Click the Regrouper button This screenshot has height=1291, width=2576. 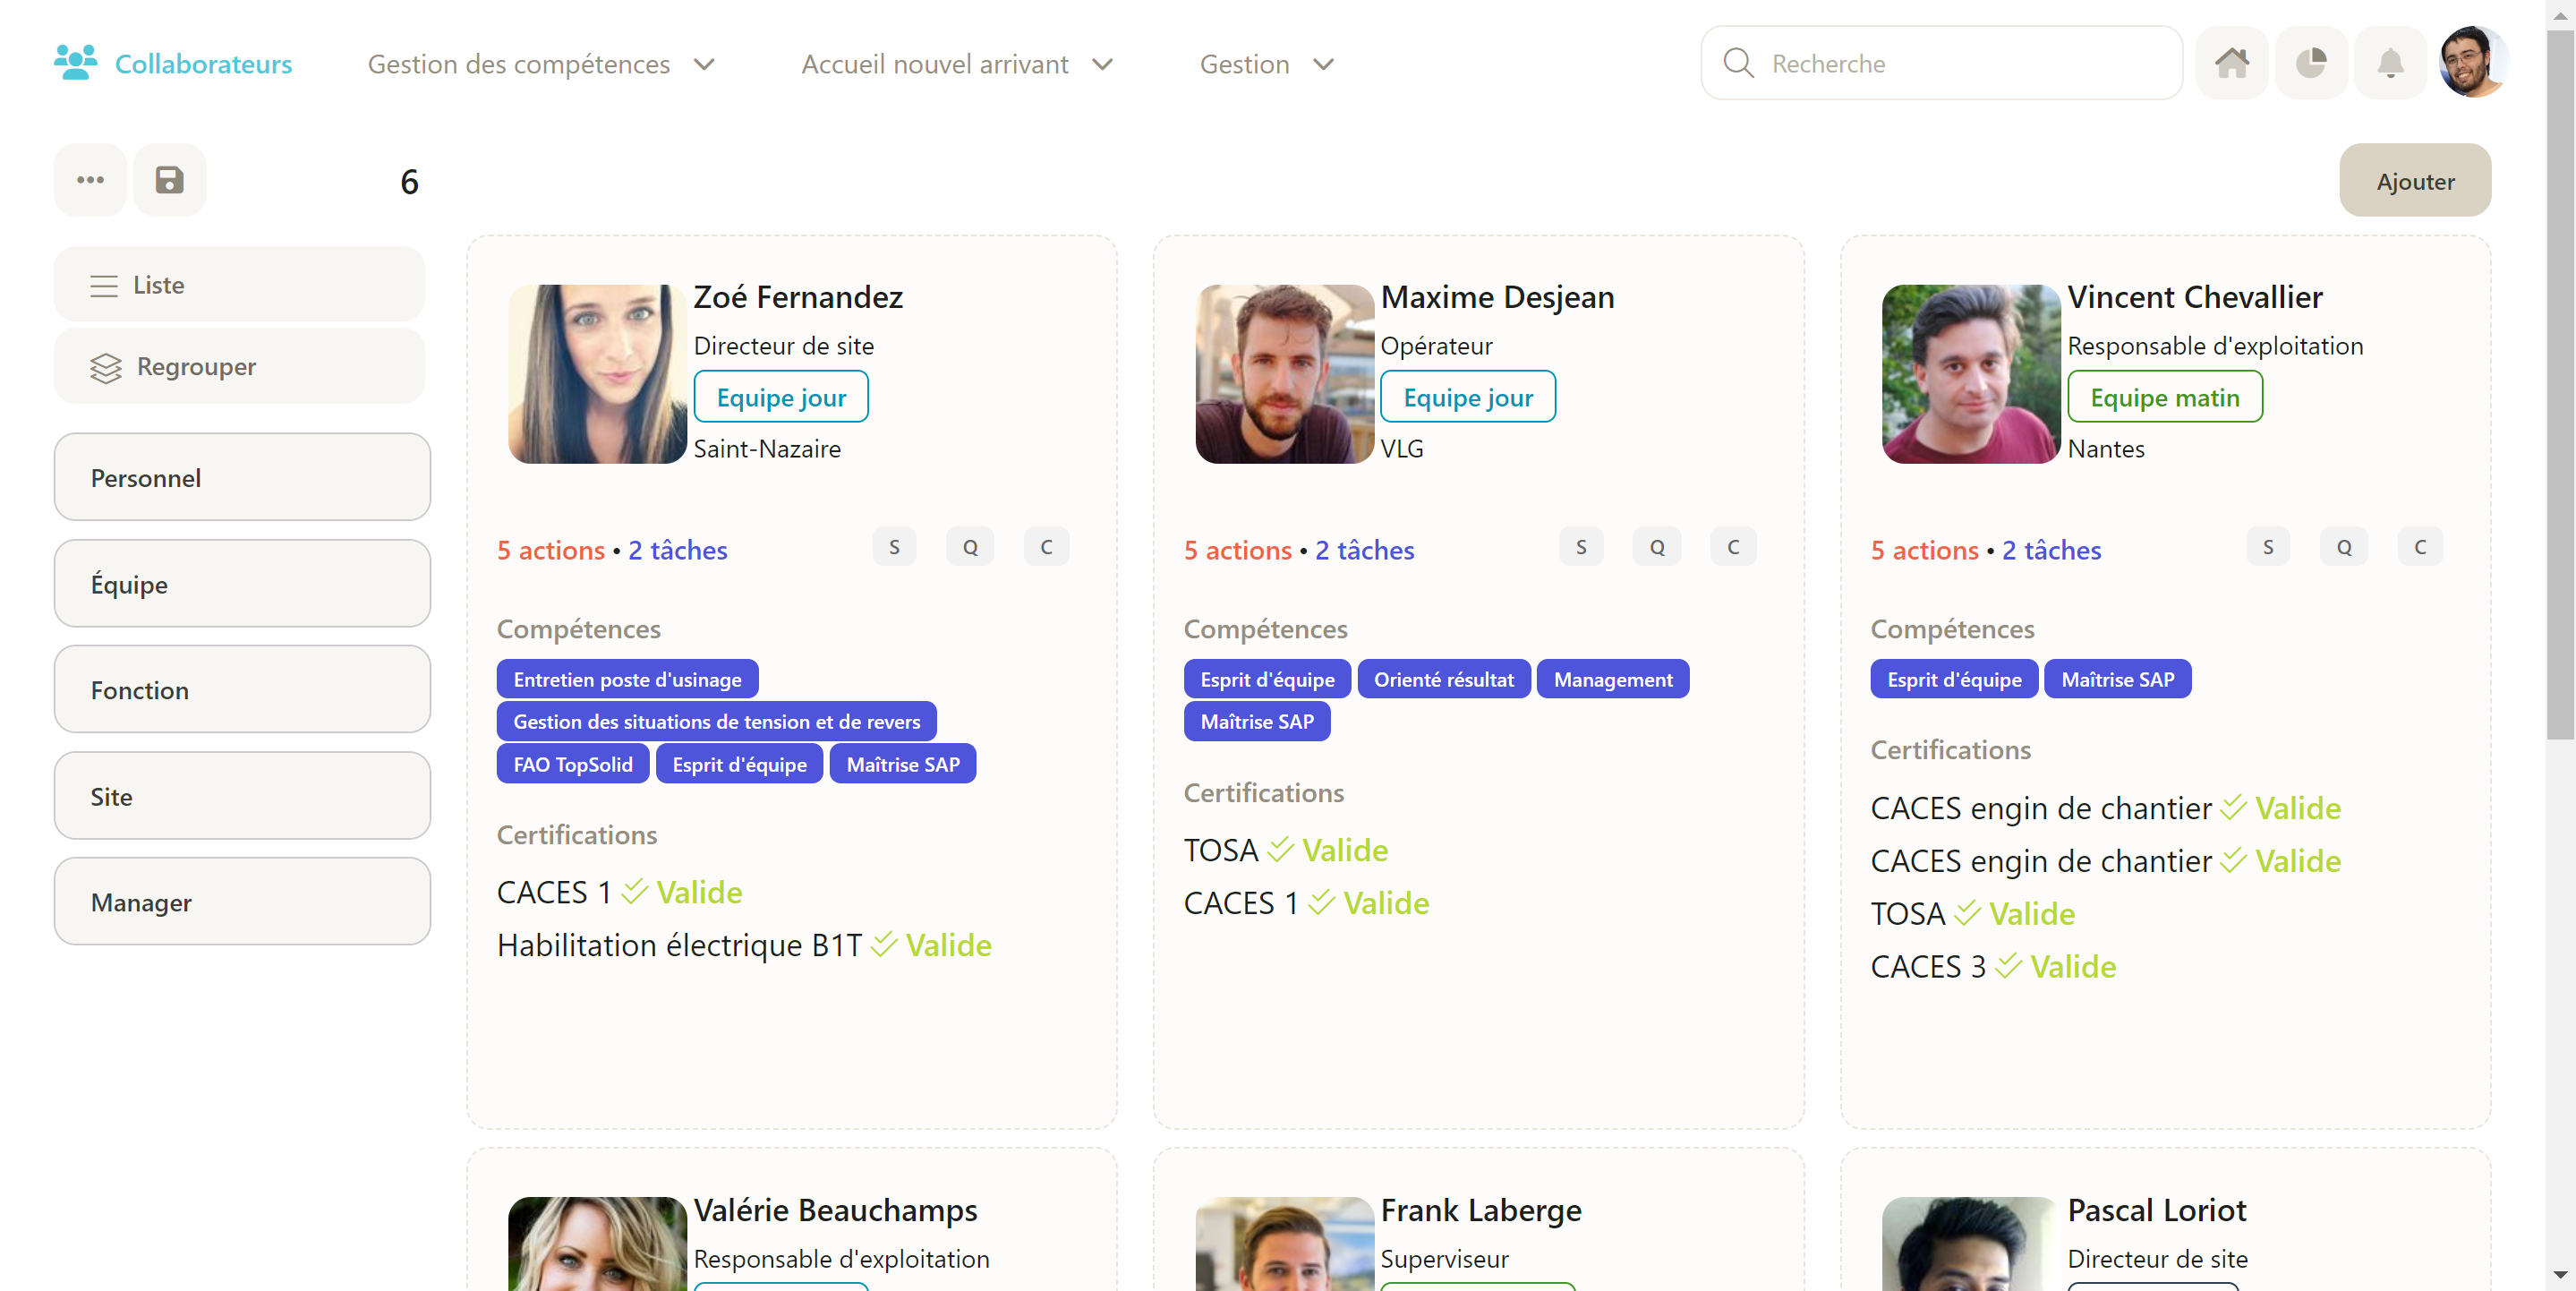point(239,366)
